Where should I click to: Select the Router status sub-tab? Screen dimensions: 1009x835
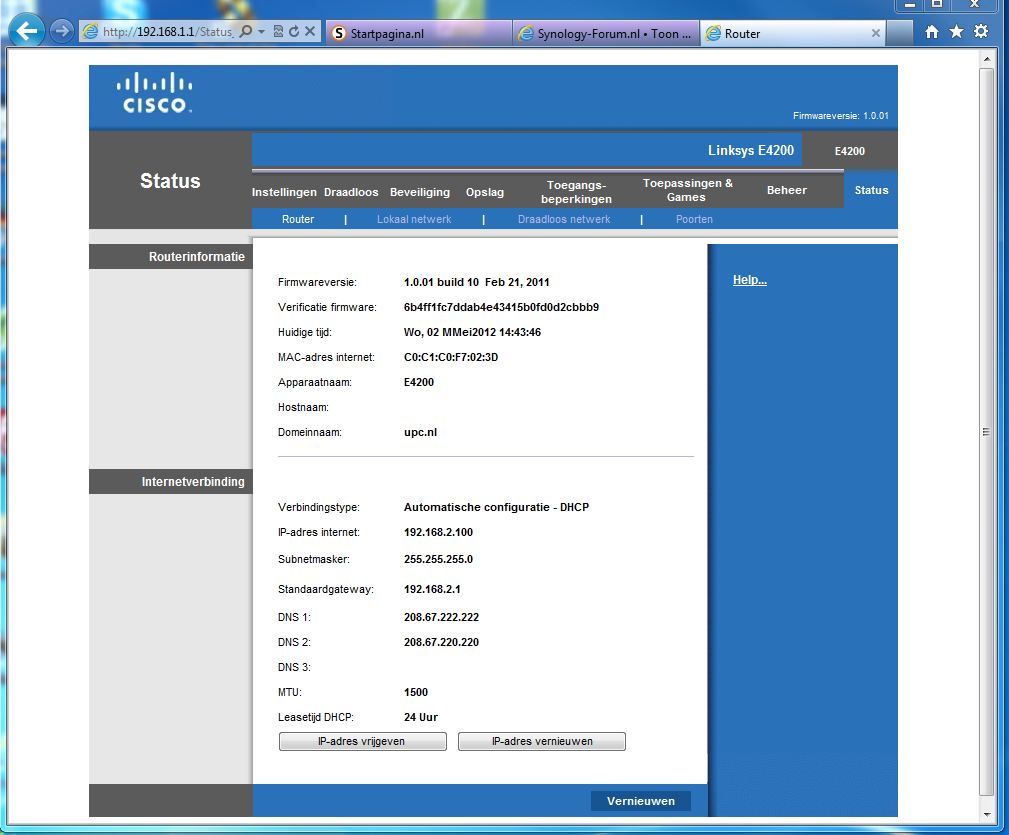click(x=298, y=219)
